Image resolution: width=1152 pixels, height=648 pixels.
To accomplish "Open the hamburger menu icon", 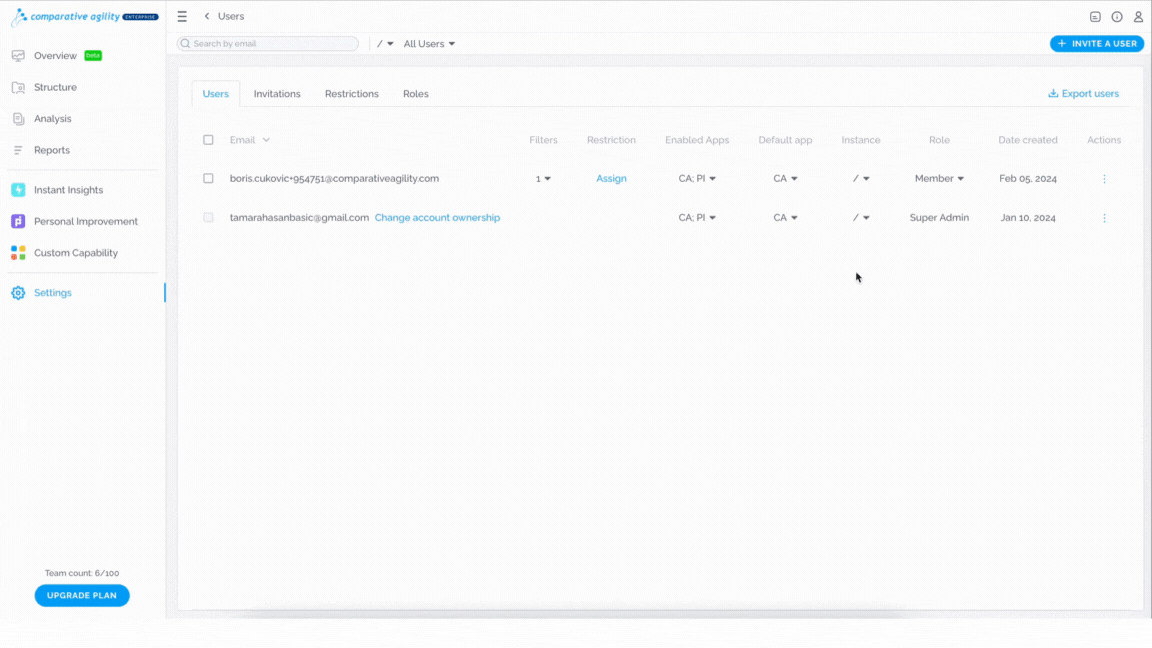I will [182, 16].
